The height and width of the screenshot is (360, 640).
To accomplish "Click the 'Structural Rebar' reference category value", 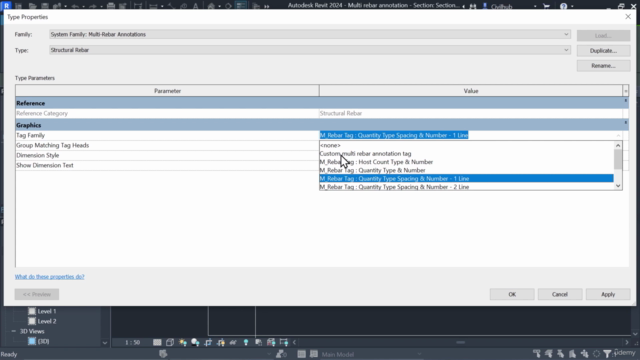I will tap(341, 113).
